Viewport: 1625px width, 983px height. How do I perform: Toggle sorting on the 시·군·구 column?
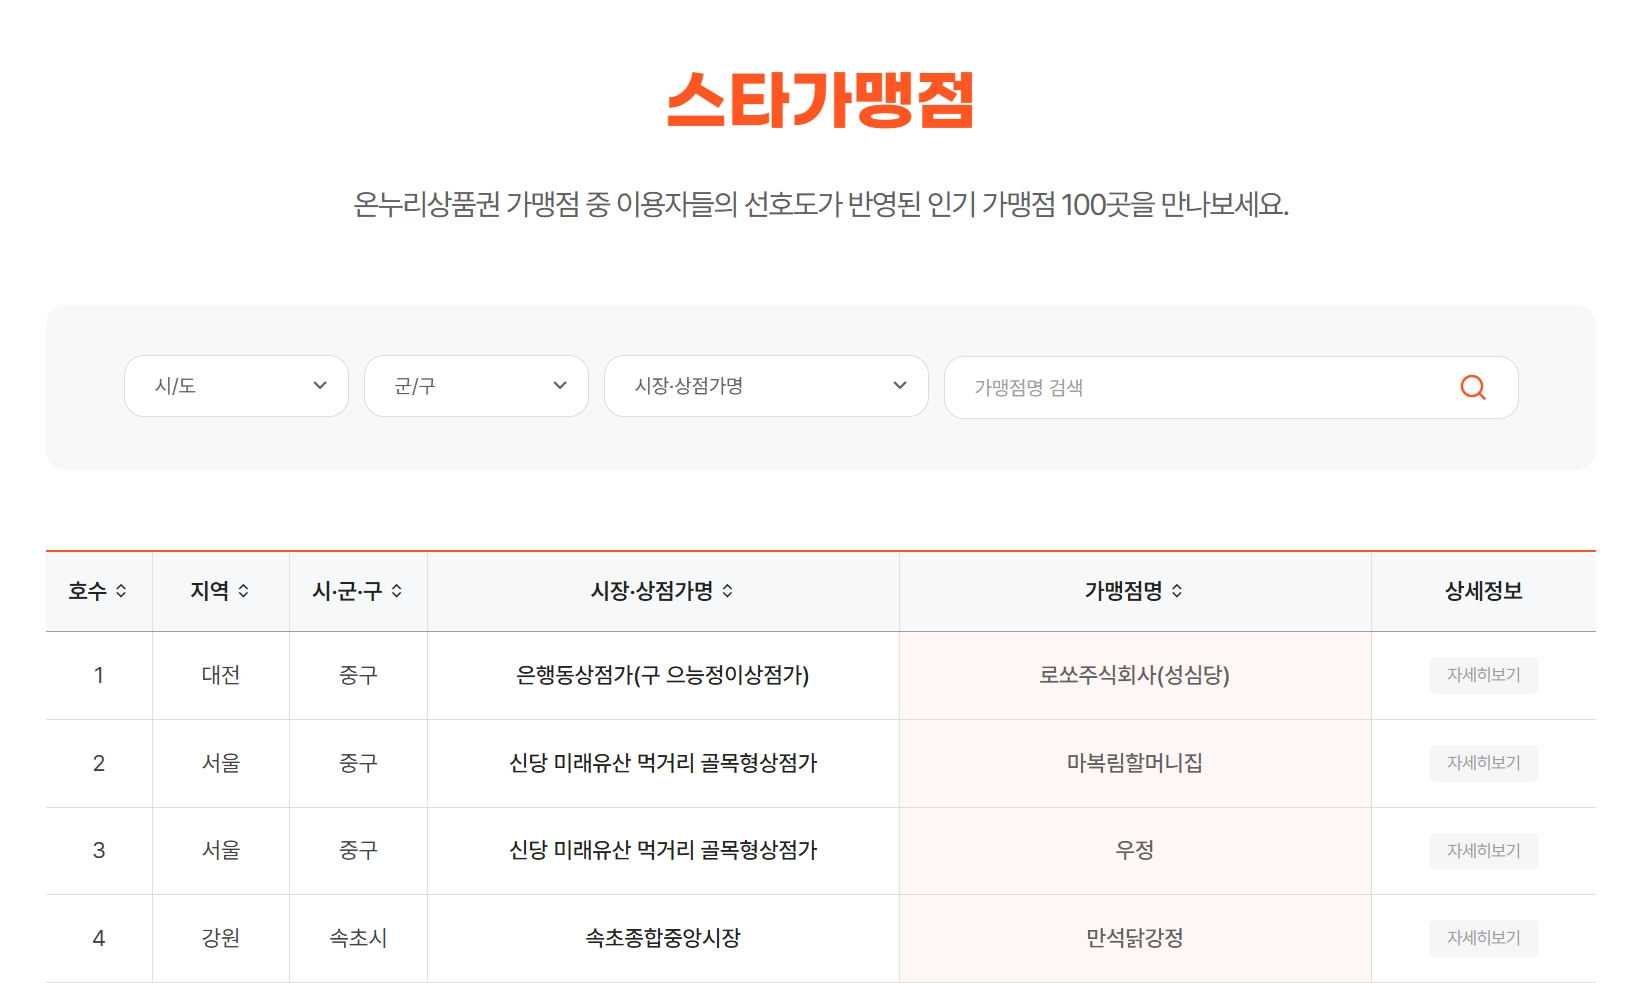point(400,591)
